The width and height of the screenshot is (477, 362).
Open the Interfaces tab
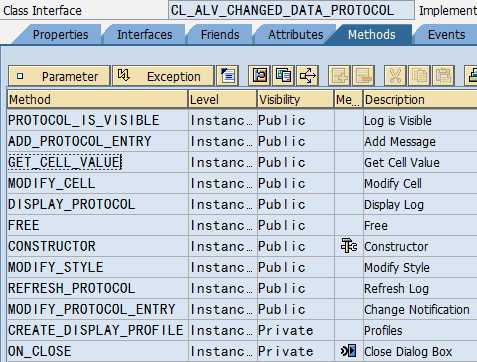tap(144, 35)
